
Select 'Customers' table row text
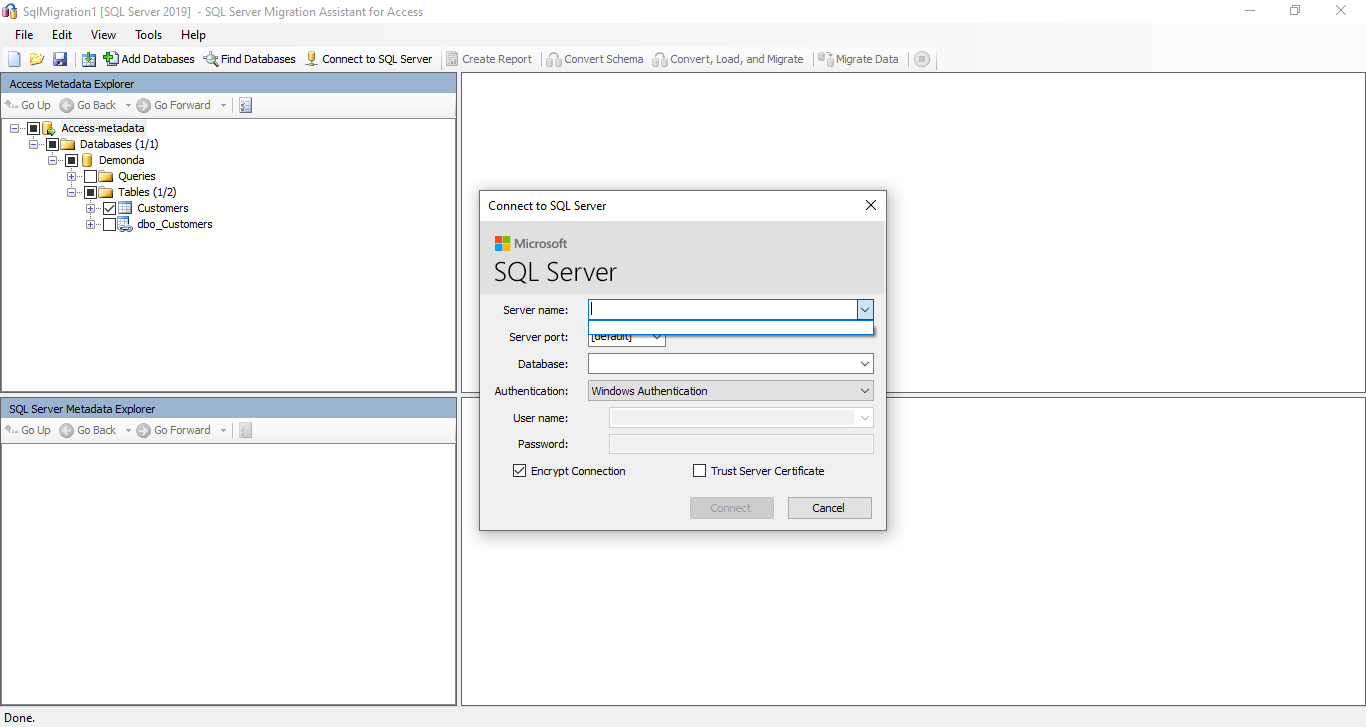pos(163,208)
